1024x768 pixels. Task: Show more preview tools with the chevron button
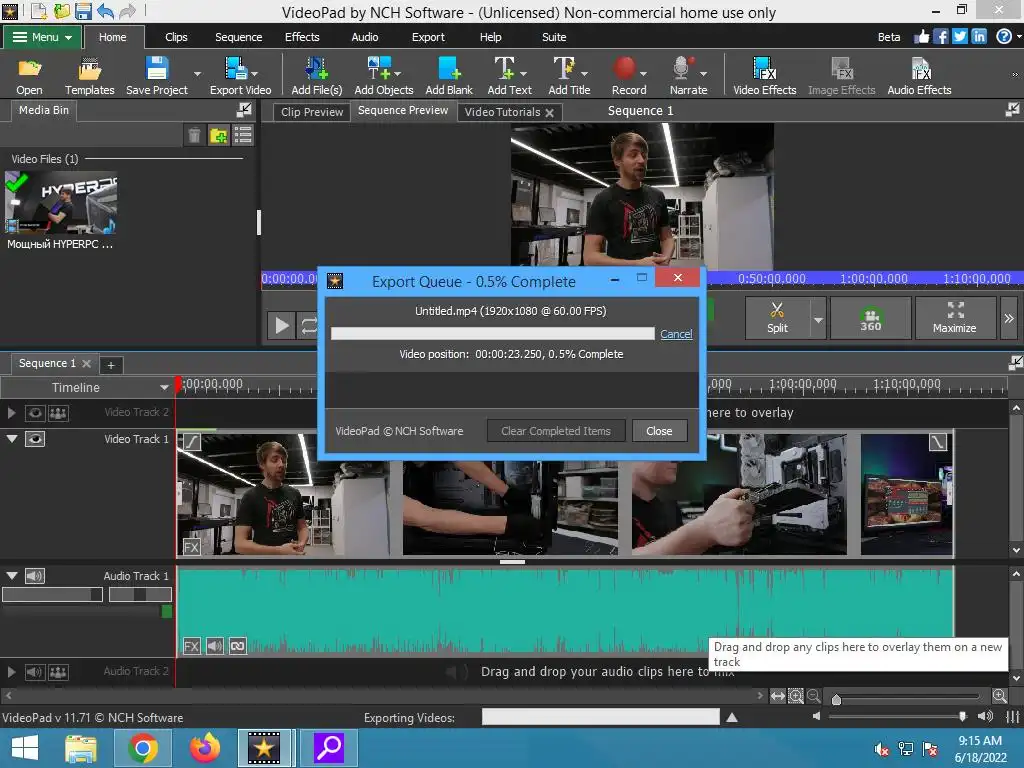click(x=1009, y=318)
